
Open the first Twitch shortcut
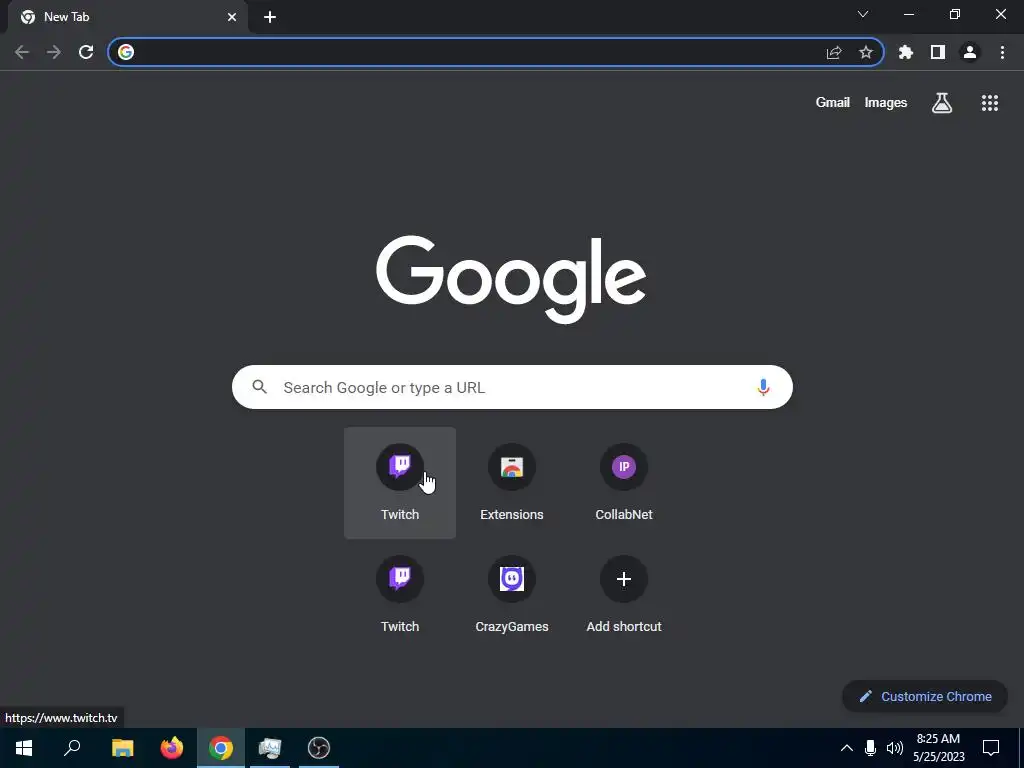point(400,483)
